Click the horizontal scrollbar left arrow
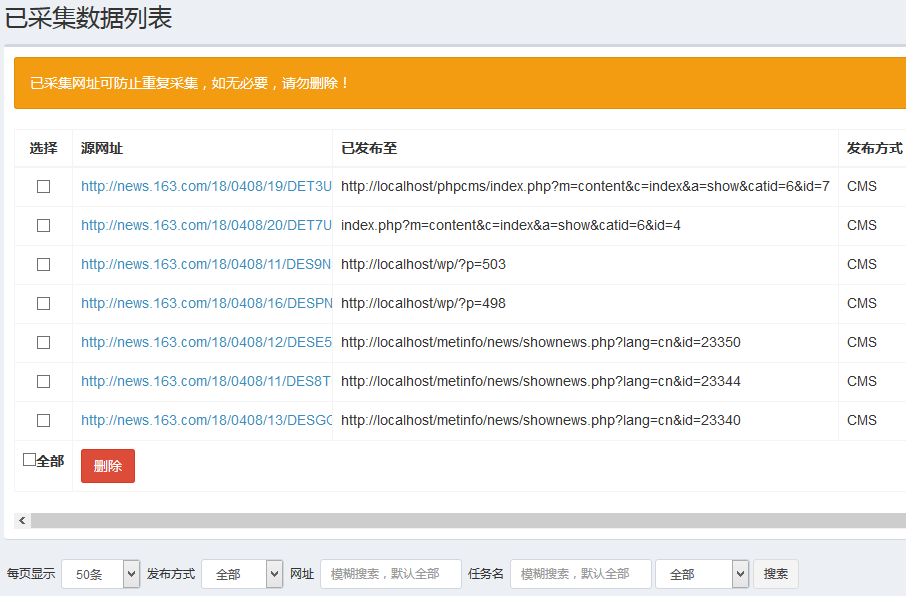906x596 pixels. pyautogui.click(x=22, y=521)
